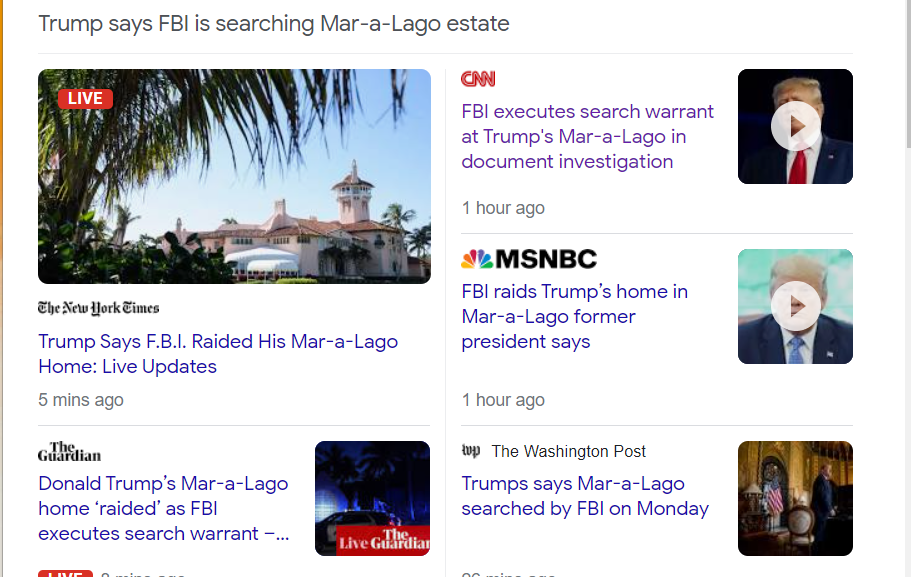Open 'Trump Says F.B.I. Raided His Mar-a-Lago Home' link
Image resolution: width=911 pixels, height=577 pixels.
pyautogui.click(x=218, y=354)
